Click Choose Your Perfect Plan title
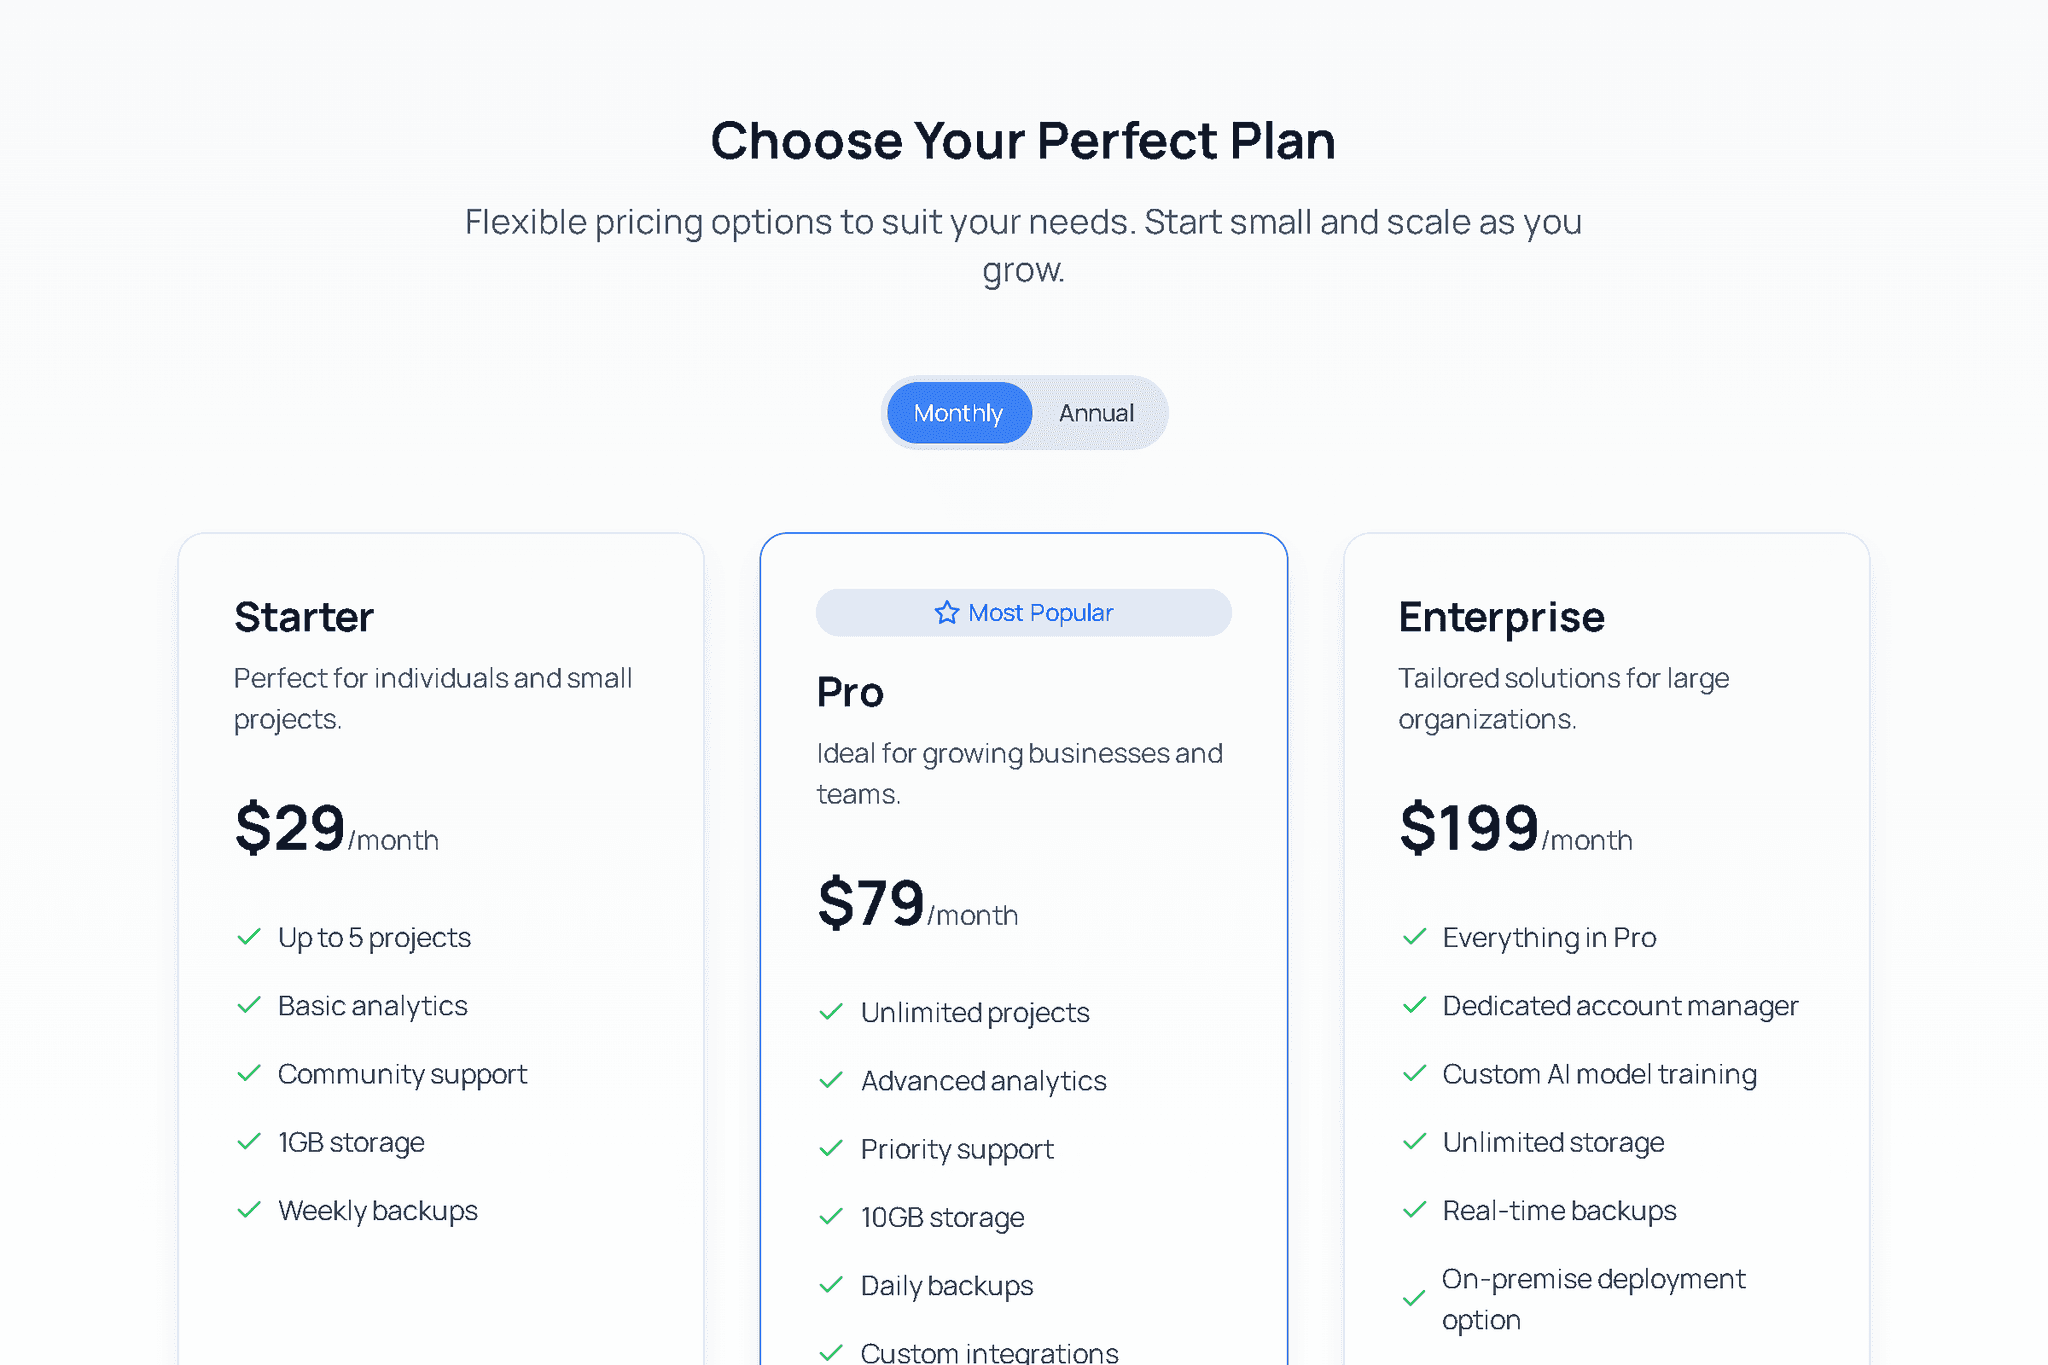 pyautogui.click(x=1023, y=140)
